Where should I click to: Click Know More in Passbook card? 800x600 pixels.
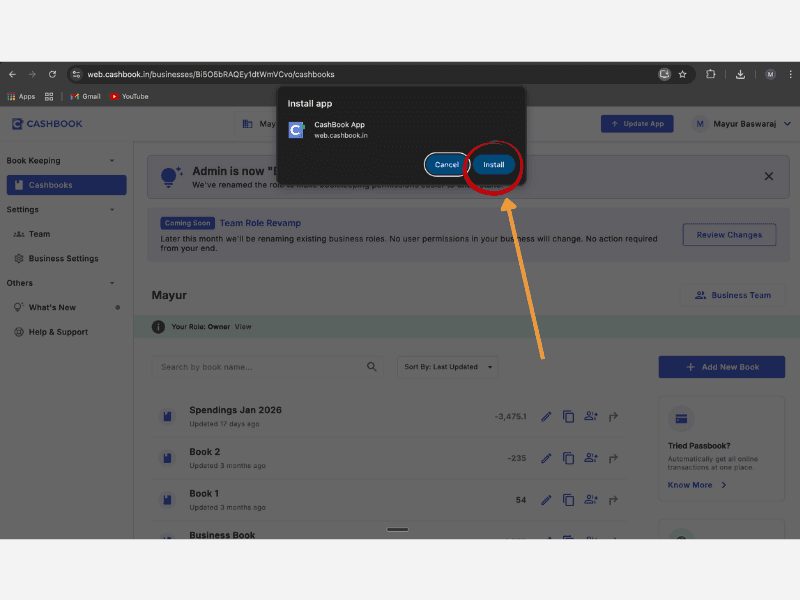[x=697, y=485]
